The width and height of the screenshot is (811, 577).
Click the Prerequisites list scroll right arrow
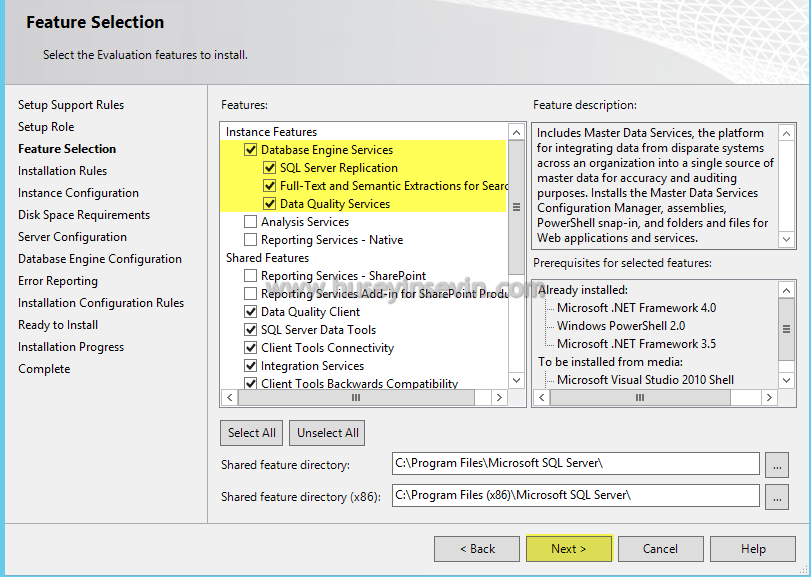click(770, 398)
